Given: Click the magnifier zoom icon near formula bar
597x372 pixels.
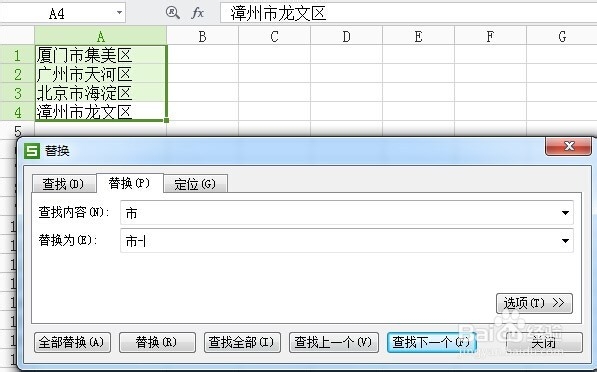Looking at the screenshot, I should point(172,13).
